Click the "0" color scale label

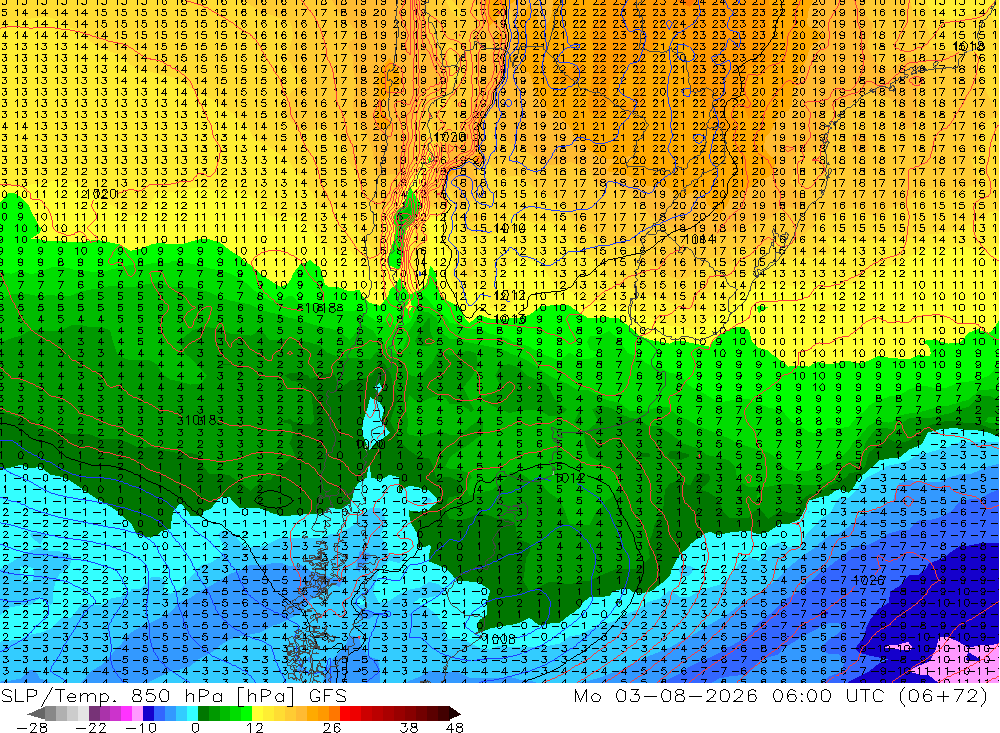[195, 727]
